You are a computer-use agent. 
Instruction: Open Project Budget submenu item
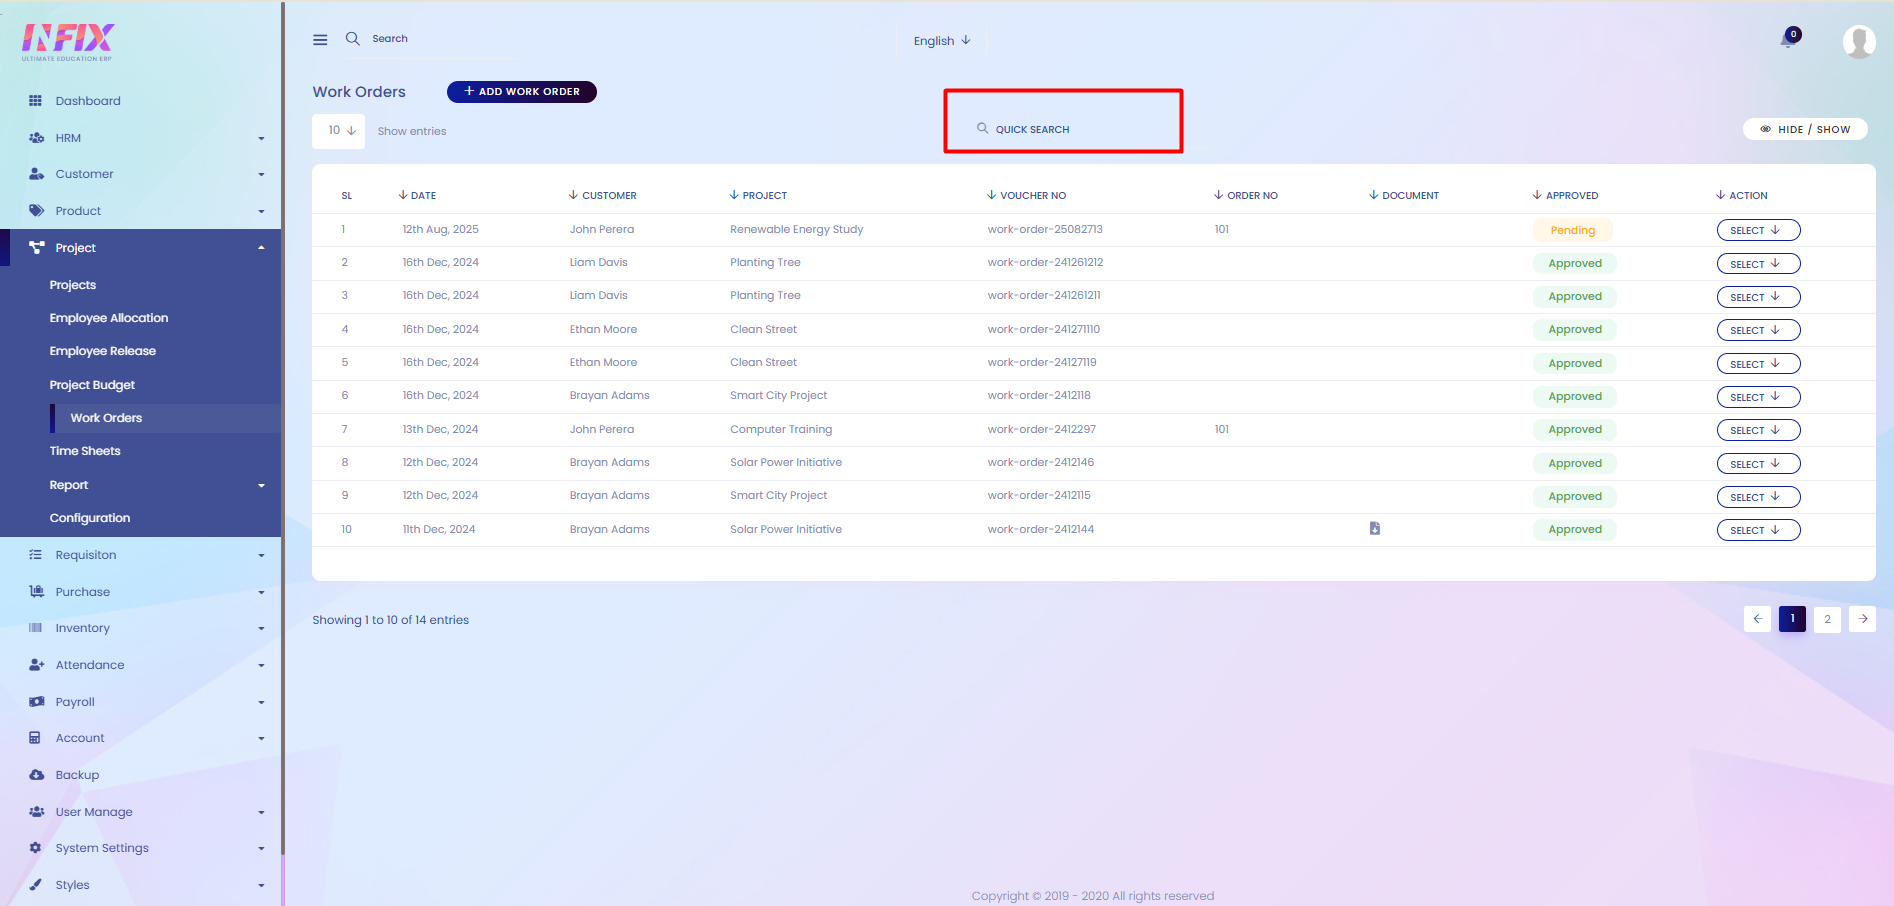(92, 385)
